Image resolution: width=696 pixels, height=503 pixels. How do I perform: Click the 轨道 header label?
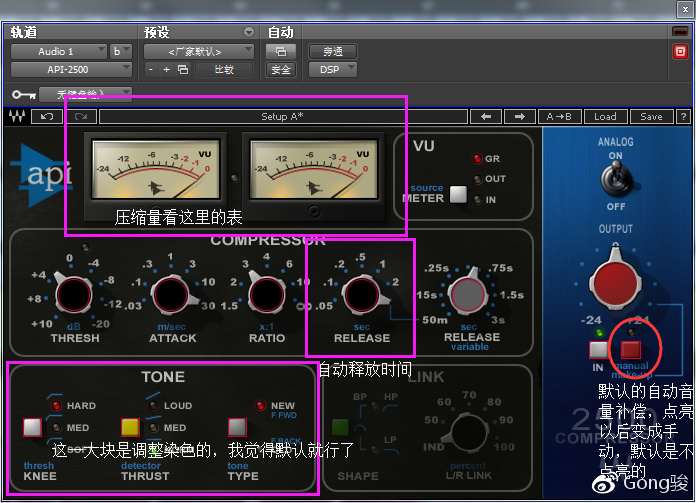pyautogui.click(x=24, y=32)
